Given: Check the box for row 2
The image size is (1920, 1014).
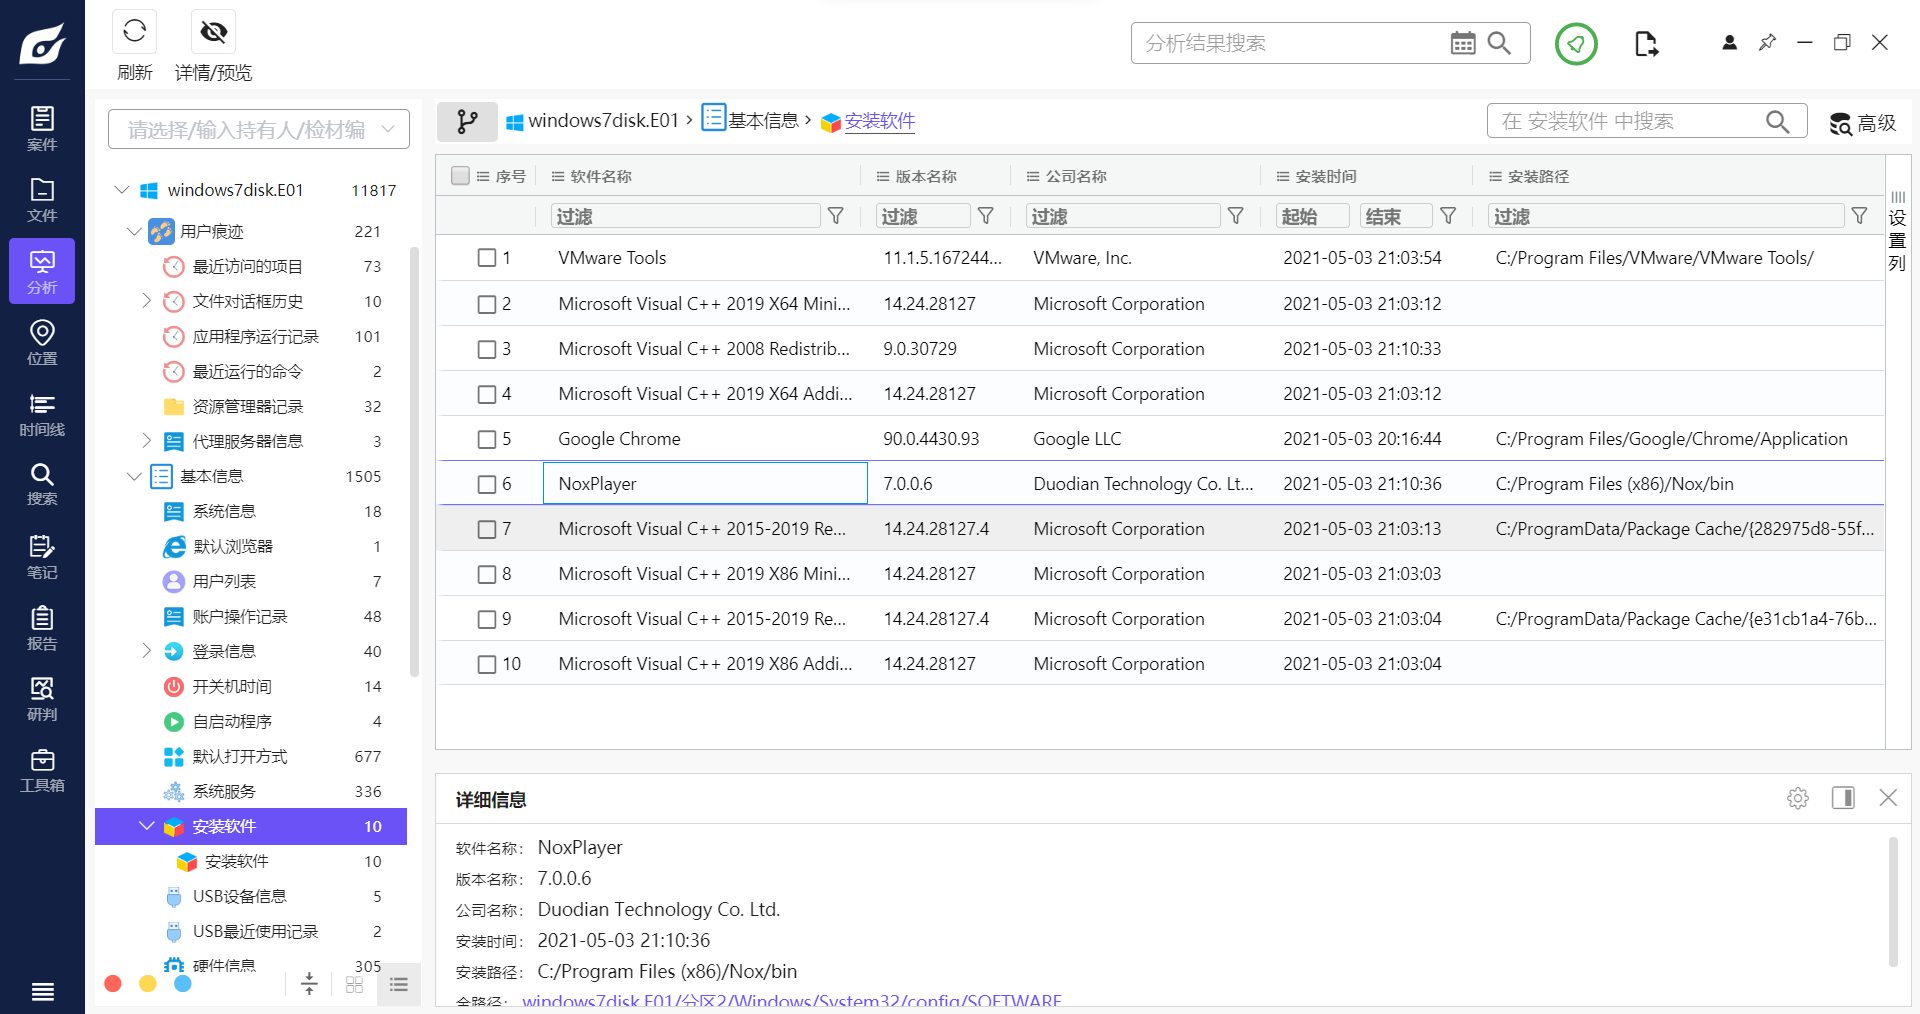Looking at the screenshot, I should (x=487, y=304).
